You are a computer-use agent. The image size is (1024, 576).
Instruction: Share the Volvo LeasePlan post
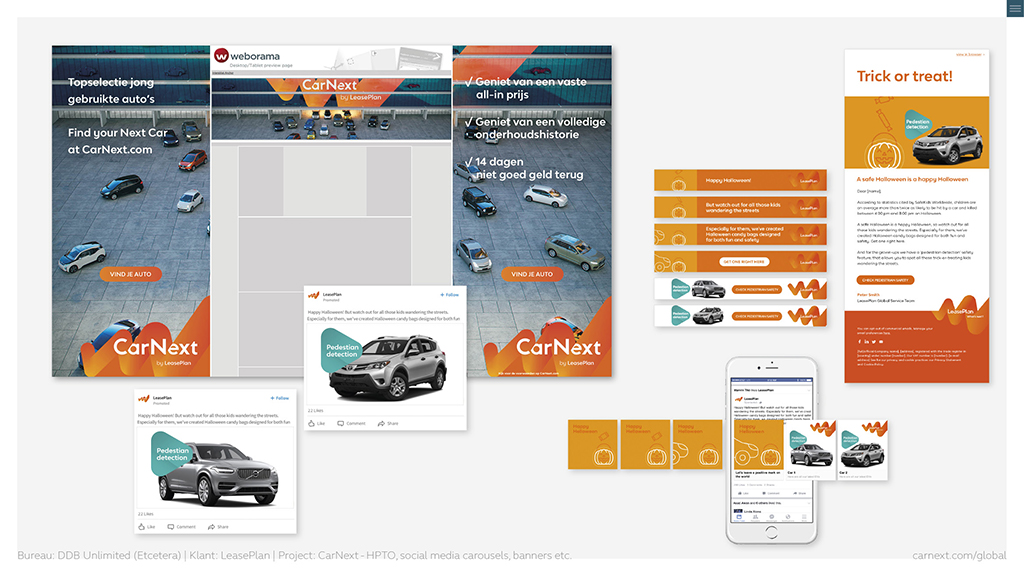[218, 527]
